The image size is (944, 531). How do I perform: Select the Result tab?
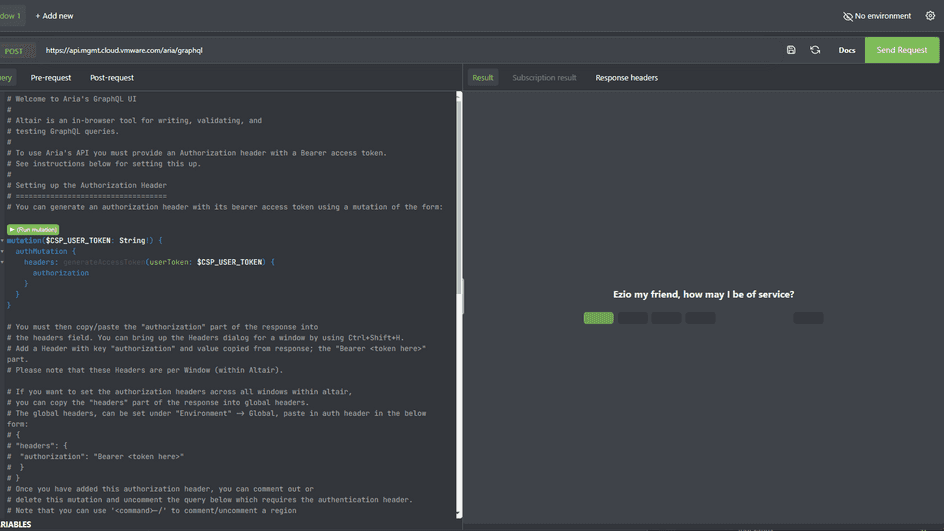[x=483, y=78]
